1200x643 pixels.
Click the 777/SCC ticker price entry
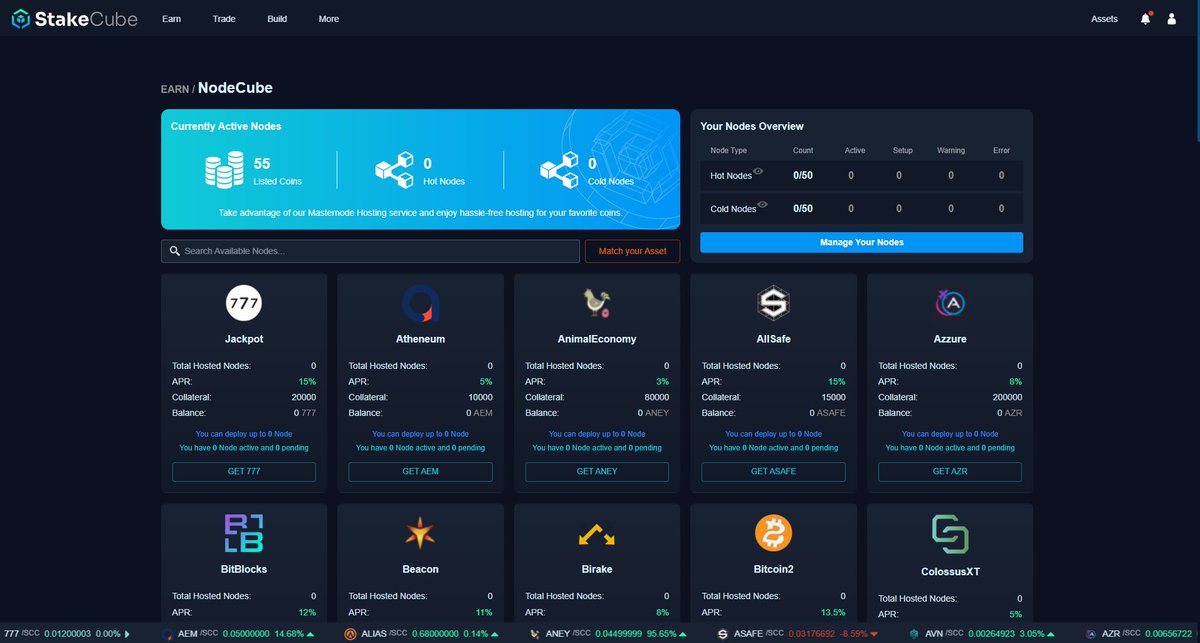coord(67,634)
